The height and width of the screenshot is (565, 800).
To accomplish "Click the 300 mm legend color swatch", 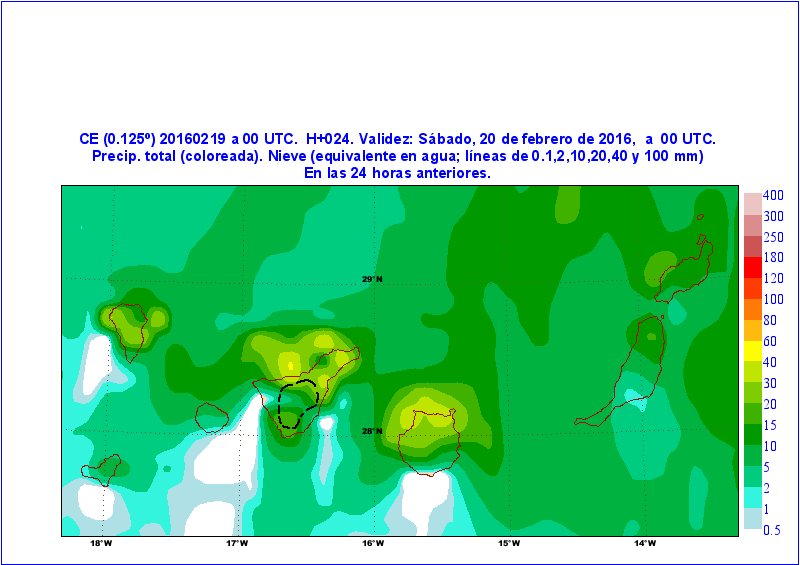I will tap(753, 225).
